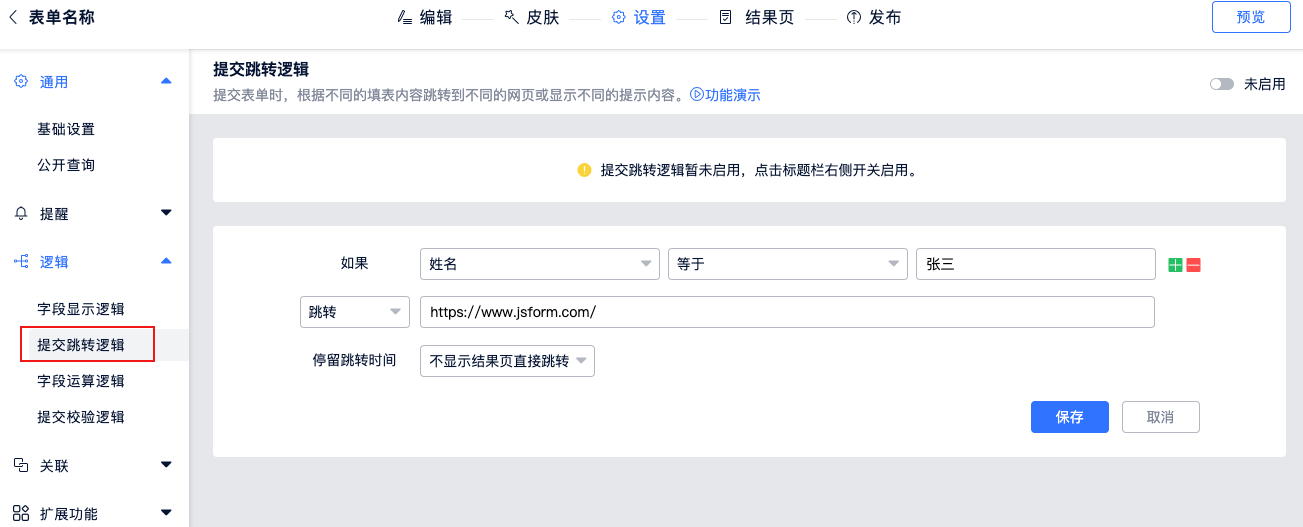The width and height of the screenshot is (1303, 527).
Task: Click the 扩展功能 grid icon
Action: tap(21, 513)
